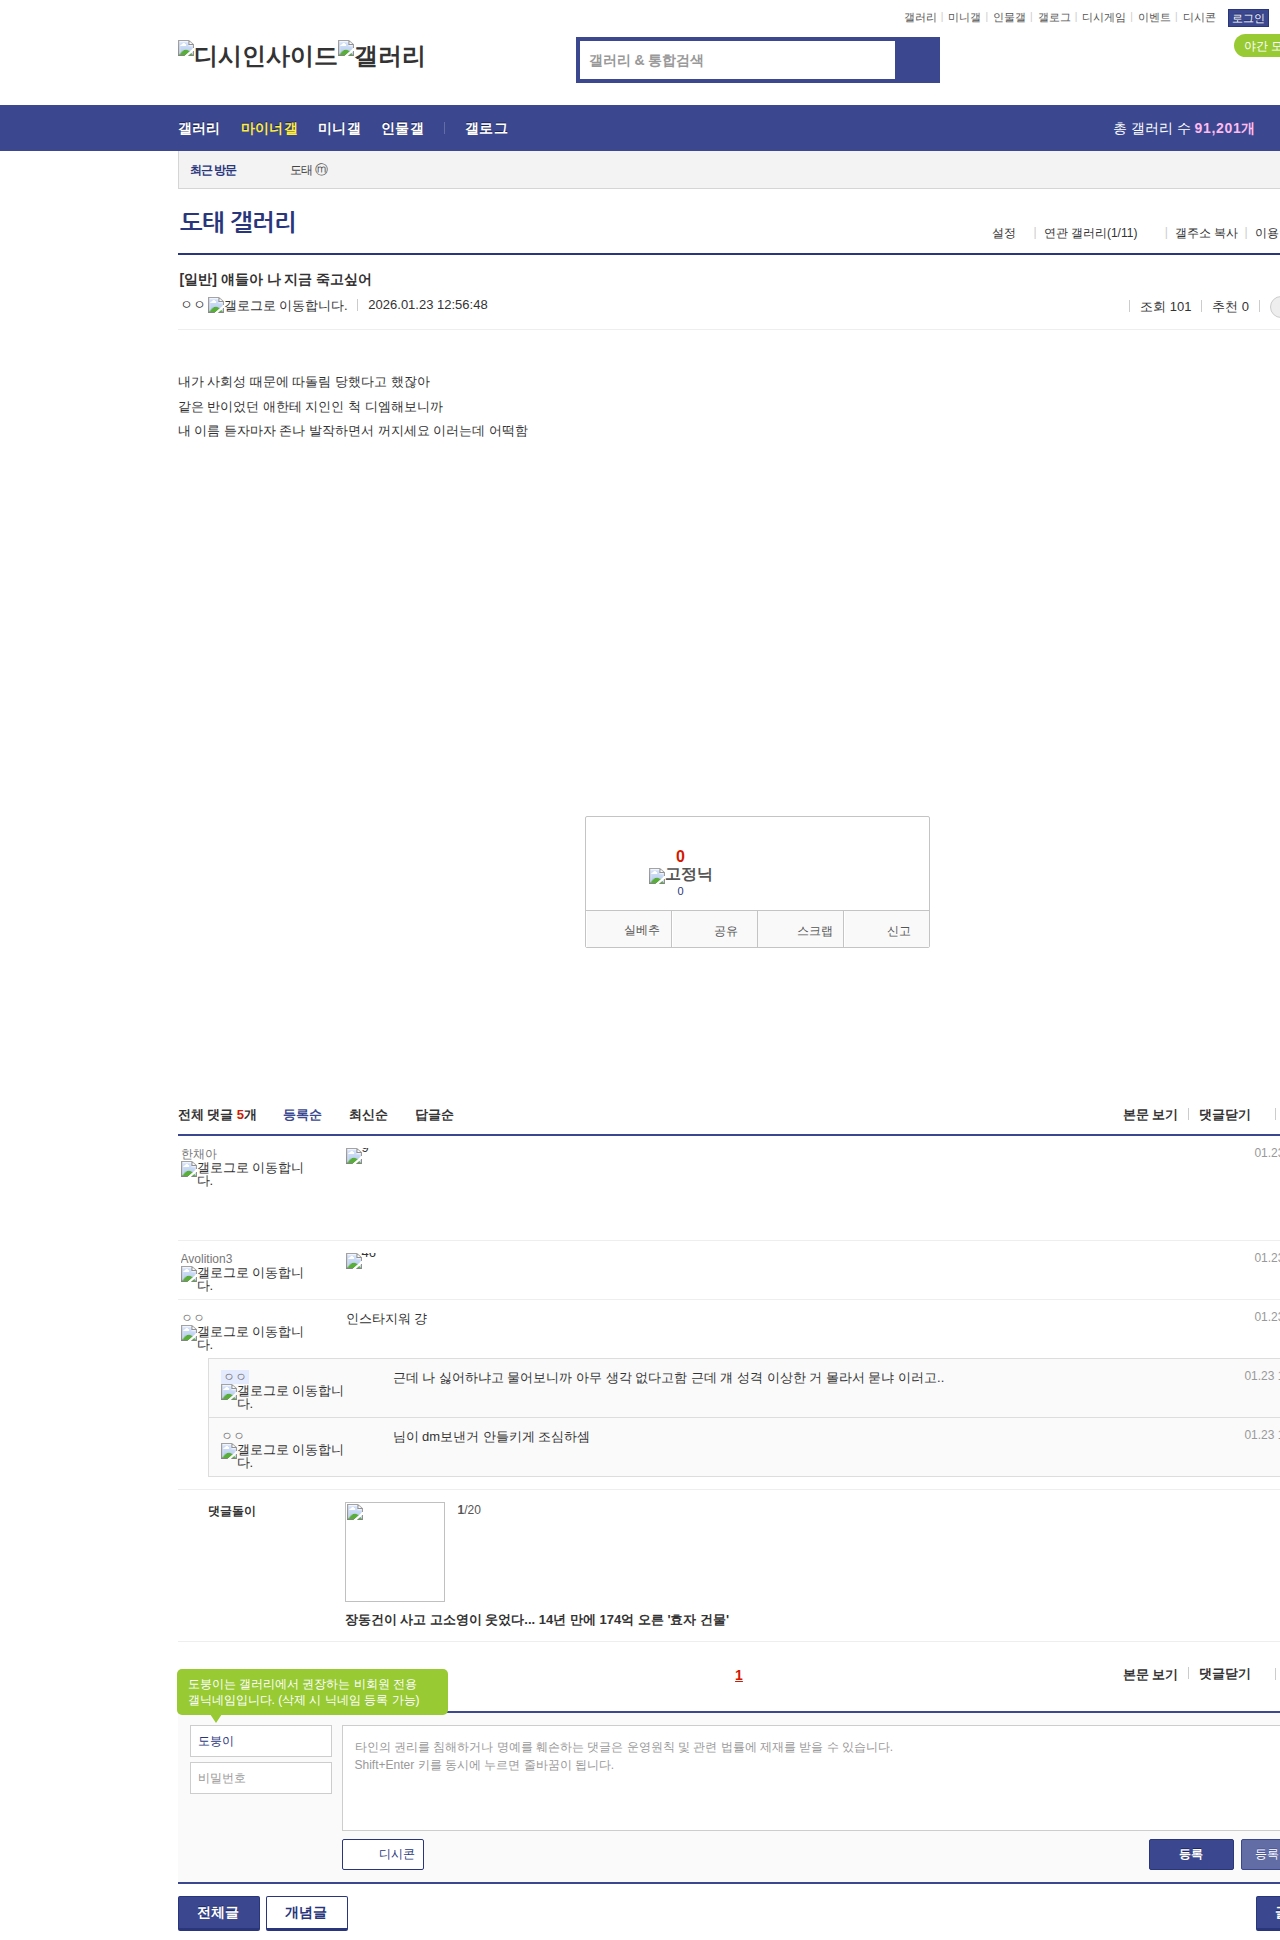Image resolution: width=1280 pixels, height=1940 pixels.
Task: Toggle 댓글닫기 above the comment list
Action: click(x=1224, y=1115)
